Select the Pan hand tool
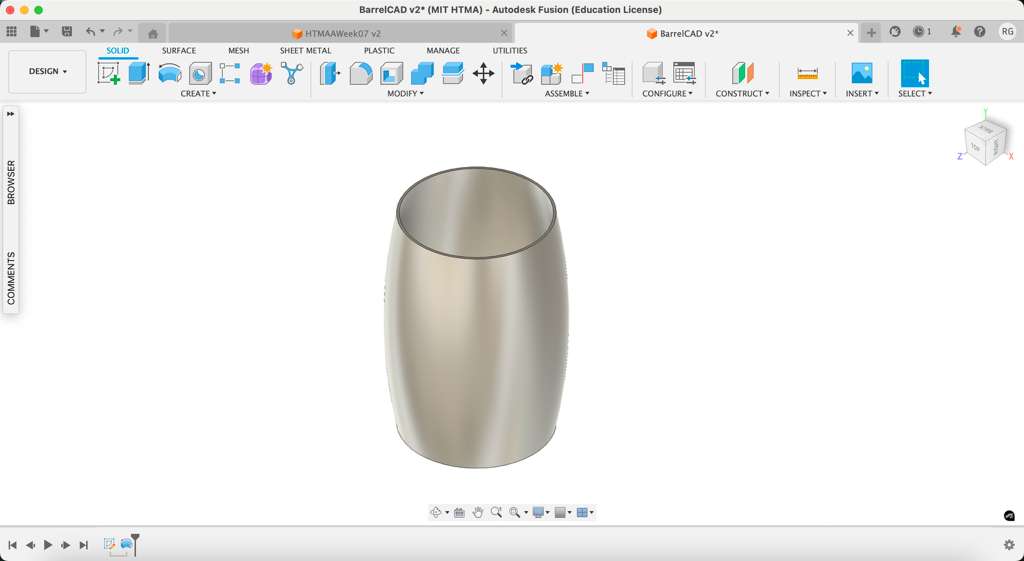The height and width of the screenshot is (561, 1024). tap(478, 512)
